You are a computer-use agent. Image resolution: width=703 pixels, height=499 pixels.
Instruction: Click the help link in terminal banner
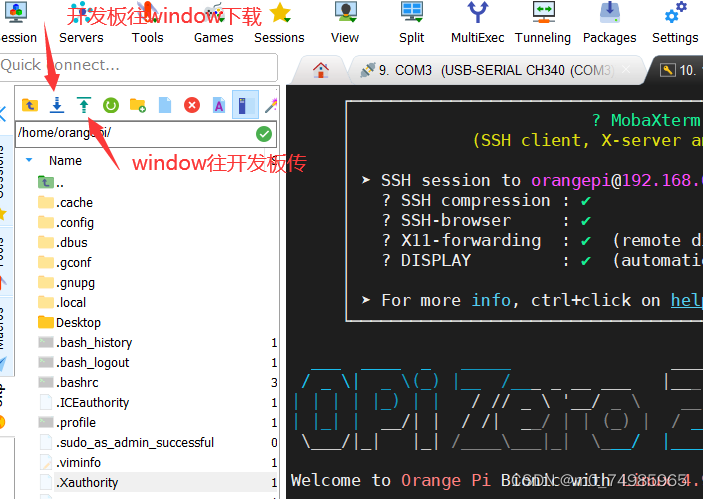[686, 300]
